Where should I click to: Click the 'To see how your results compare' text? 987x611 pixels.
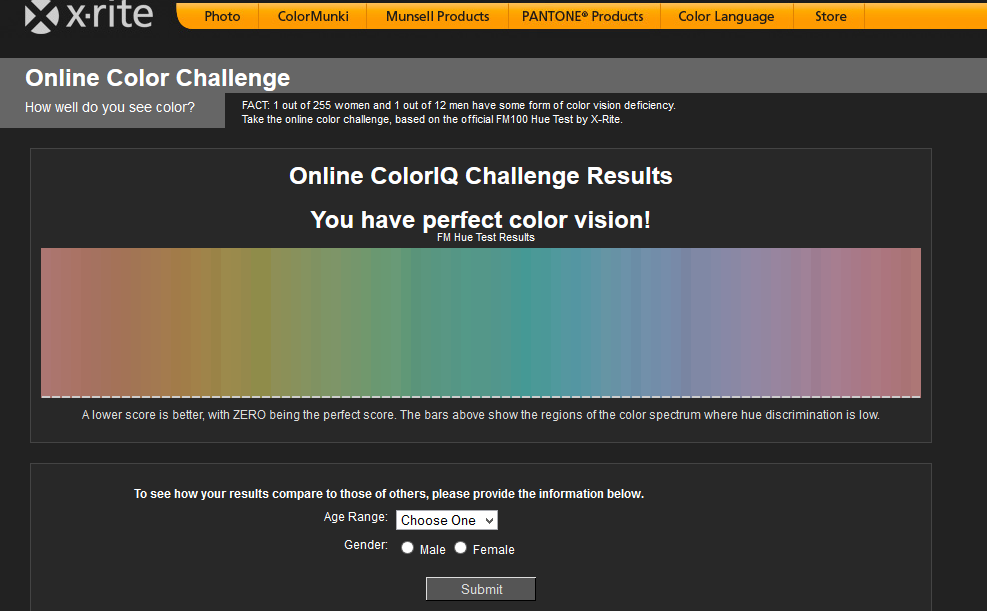[389, 494]
